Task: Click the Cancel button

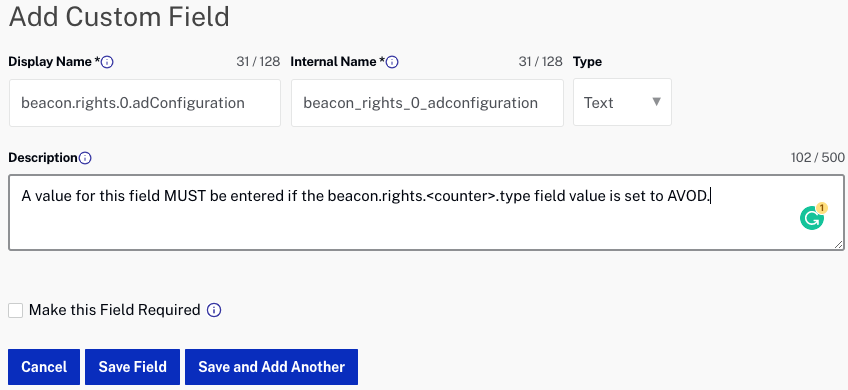Action: point(44,367)
